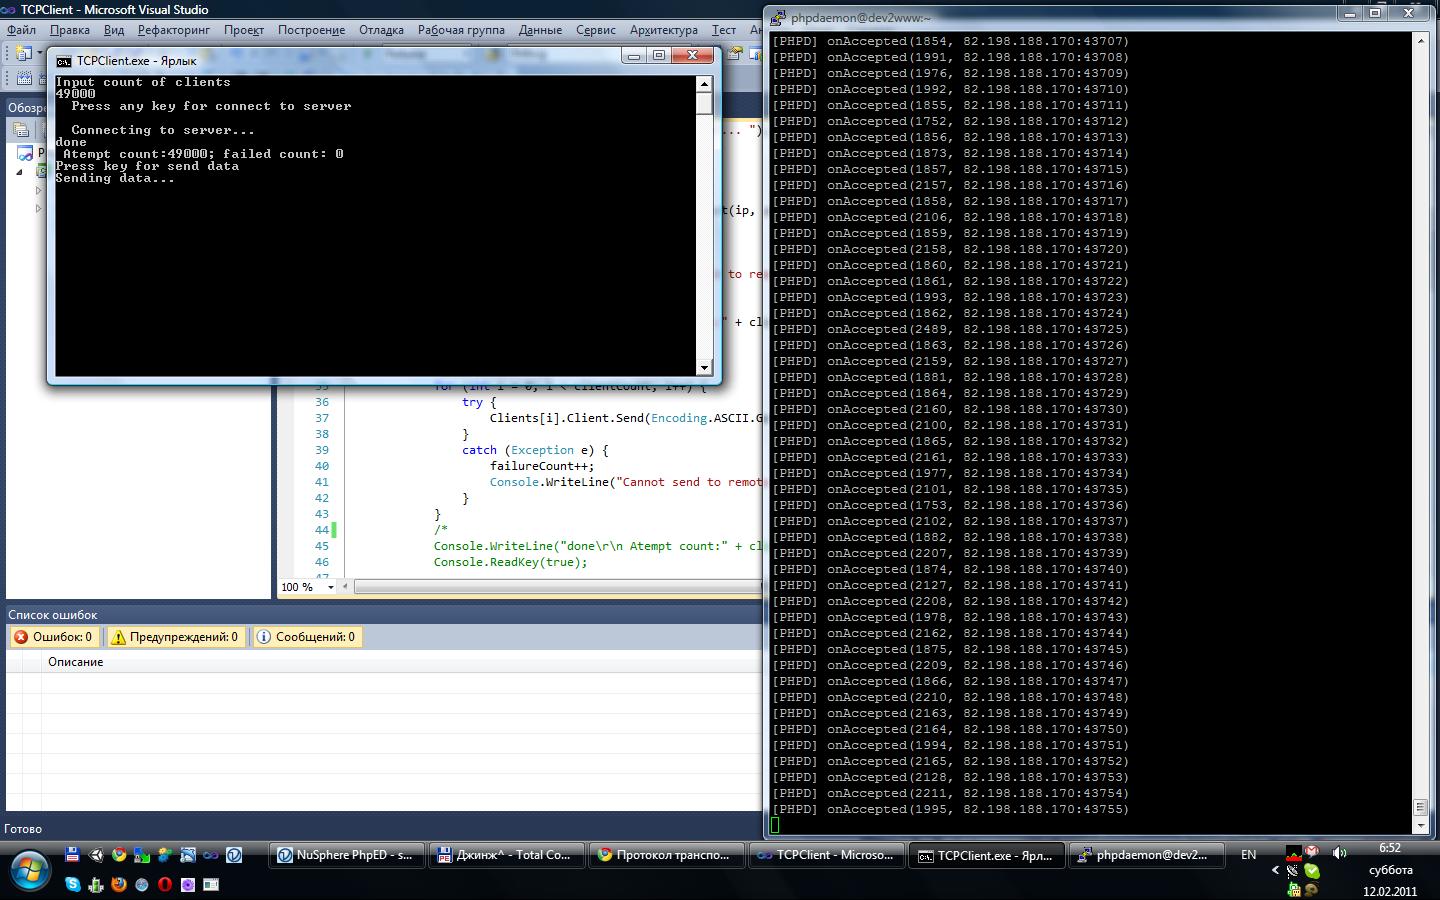This screenshot has height=900, width=1440.
Task: Click the info icon in Сообщений filter
Action: click(x=264, y=637)
